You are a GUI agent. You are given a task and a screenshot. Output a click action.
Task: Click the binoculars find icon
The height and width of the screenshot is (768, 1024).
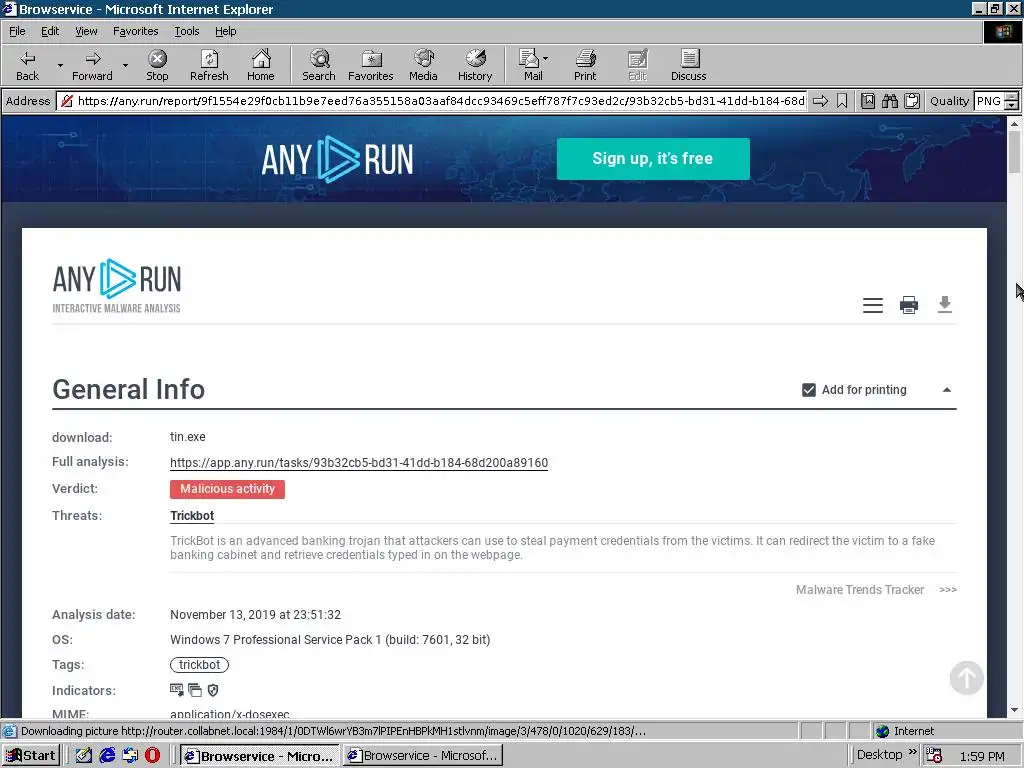tap(889, 101)
